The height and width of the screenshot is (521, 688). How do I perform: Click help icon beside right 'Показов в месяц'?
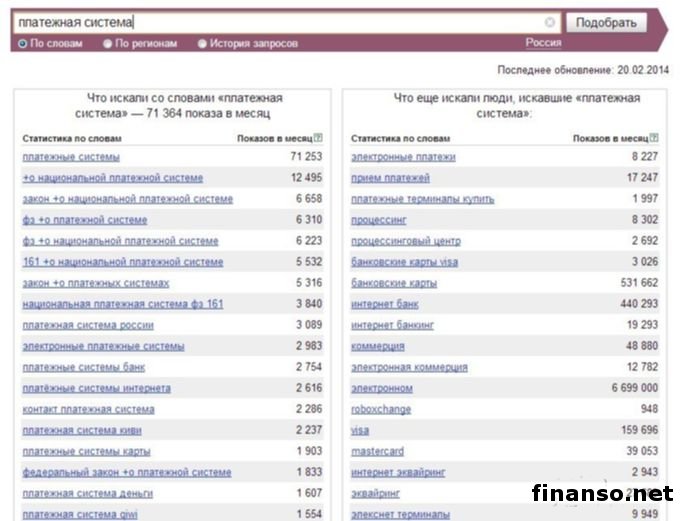point(654,138)
